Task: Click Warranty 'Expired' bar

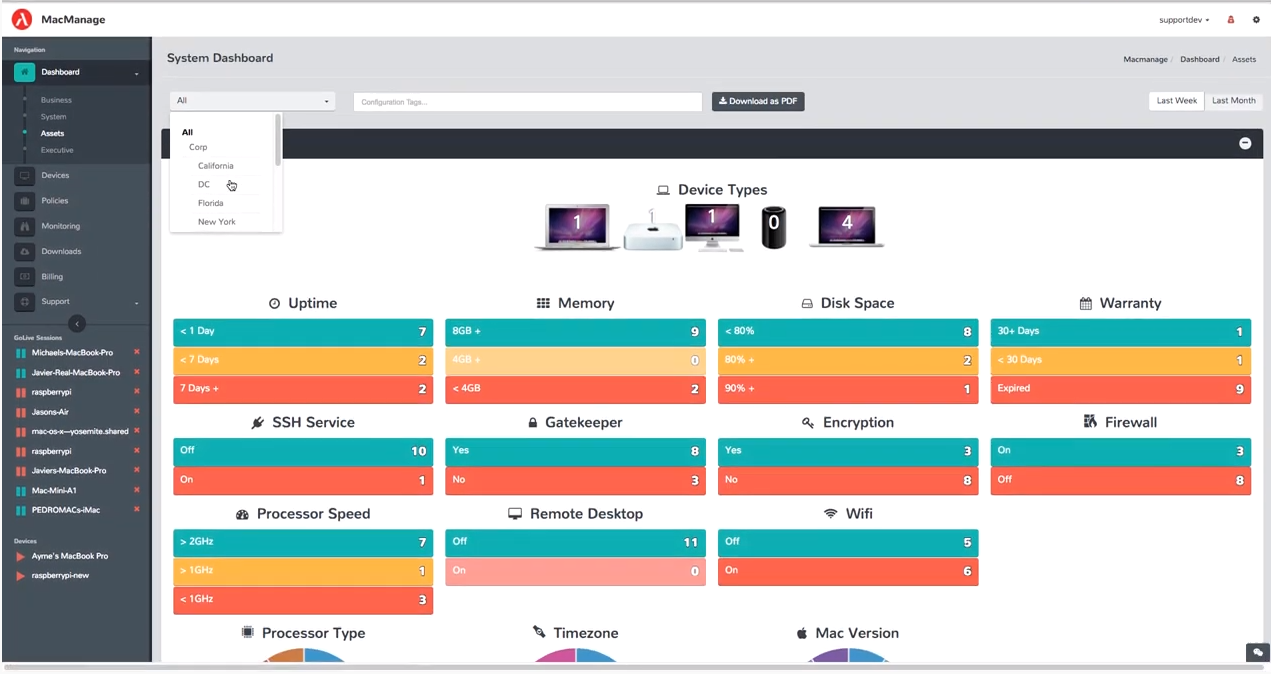Action: pyautogui.click(x=1120, y=389)
